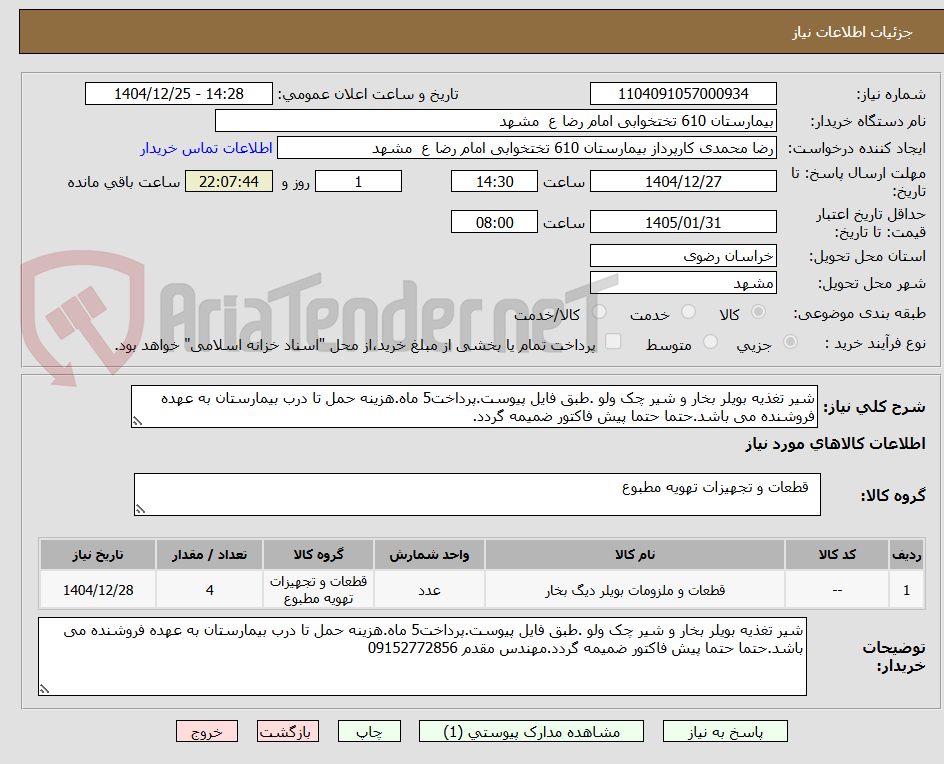Select the کالا/خدمت radio button
This screenshot has width=944, height=764.
tap(599, 312)
